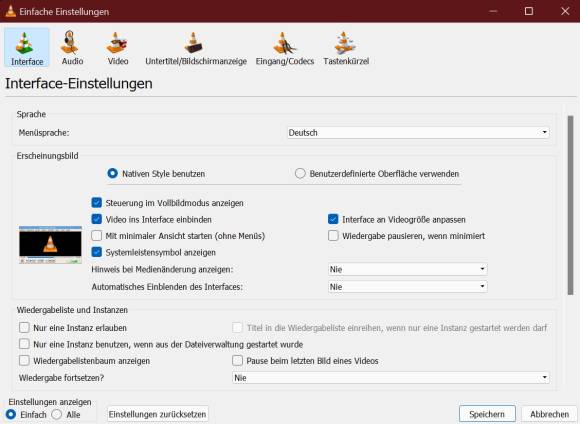Expand Hinweis bei Medienänderung anzeigen dropdown
Viewport: 580px width, 424px height.
pos(407,269)
